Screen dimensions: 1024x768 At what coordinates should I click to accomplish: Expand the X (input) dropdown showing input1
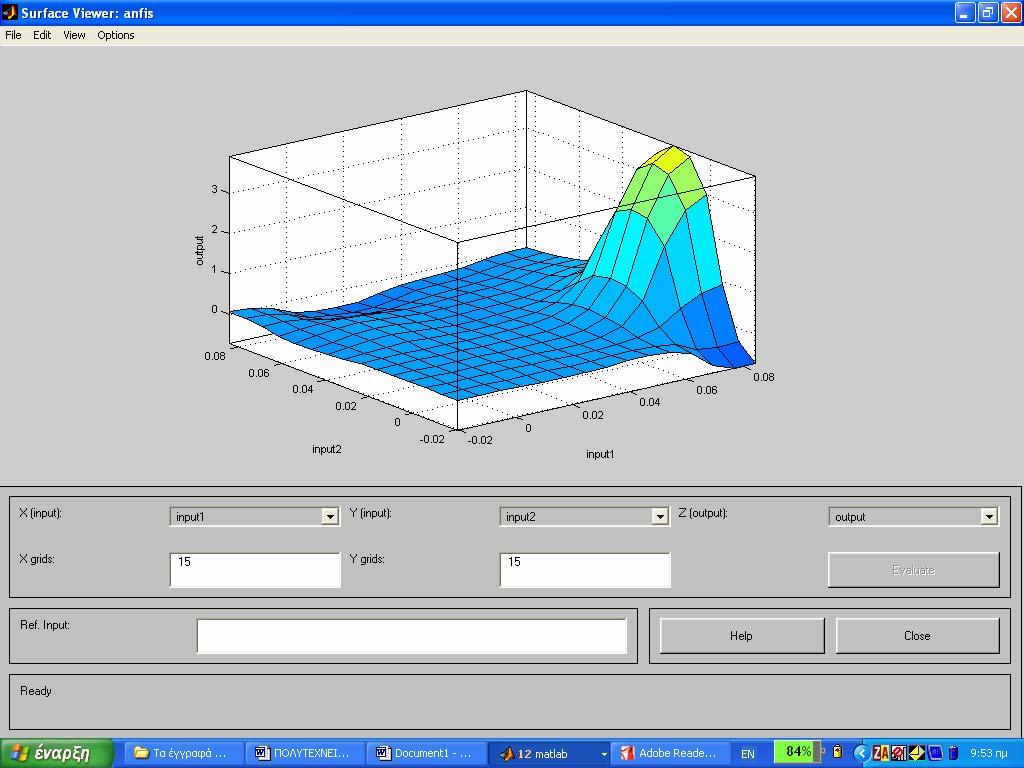click(330, 517)
